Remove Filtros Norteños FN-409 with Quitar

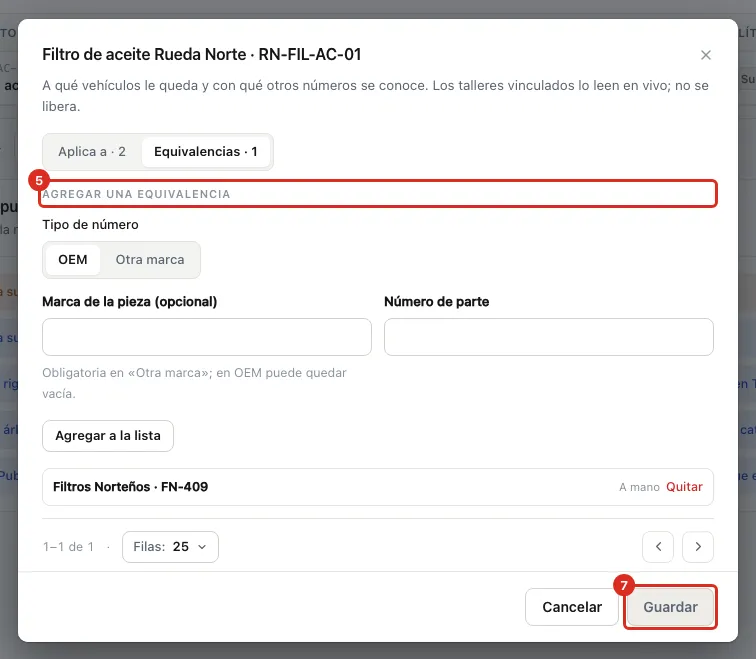[x=684, y=487]
